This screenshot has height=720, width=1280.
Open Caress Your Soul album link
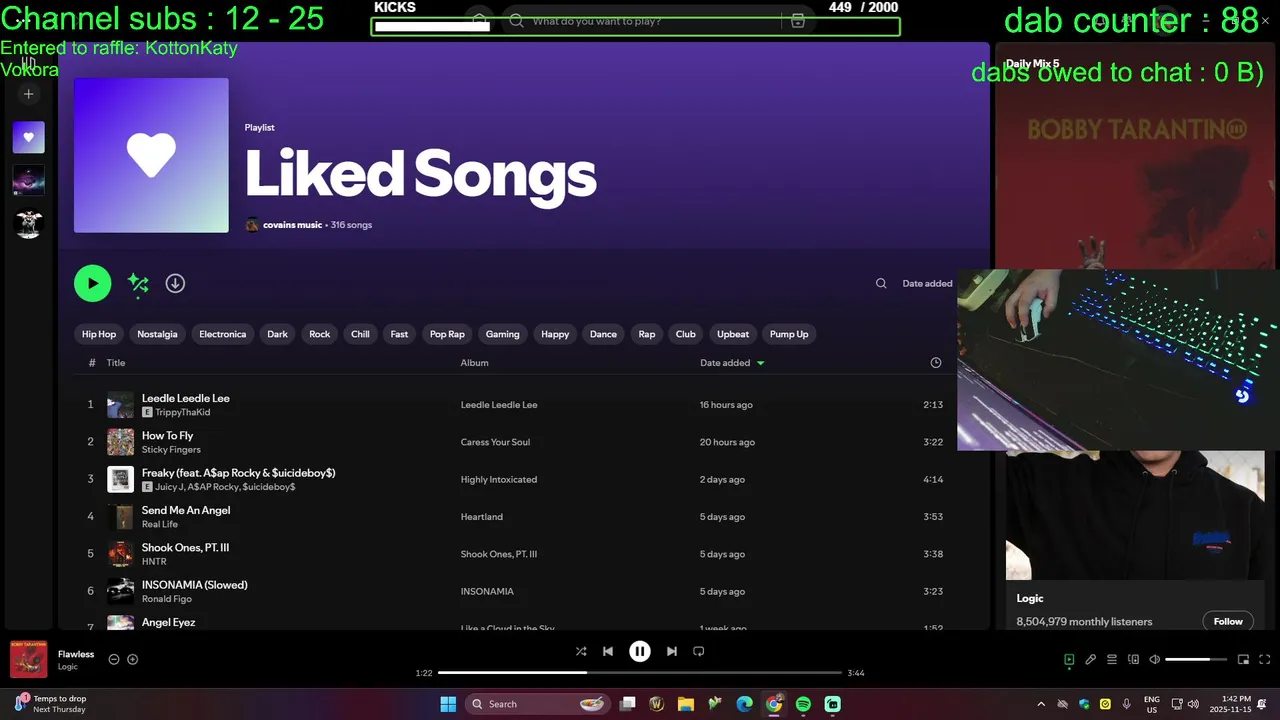click(495, 442)
